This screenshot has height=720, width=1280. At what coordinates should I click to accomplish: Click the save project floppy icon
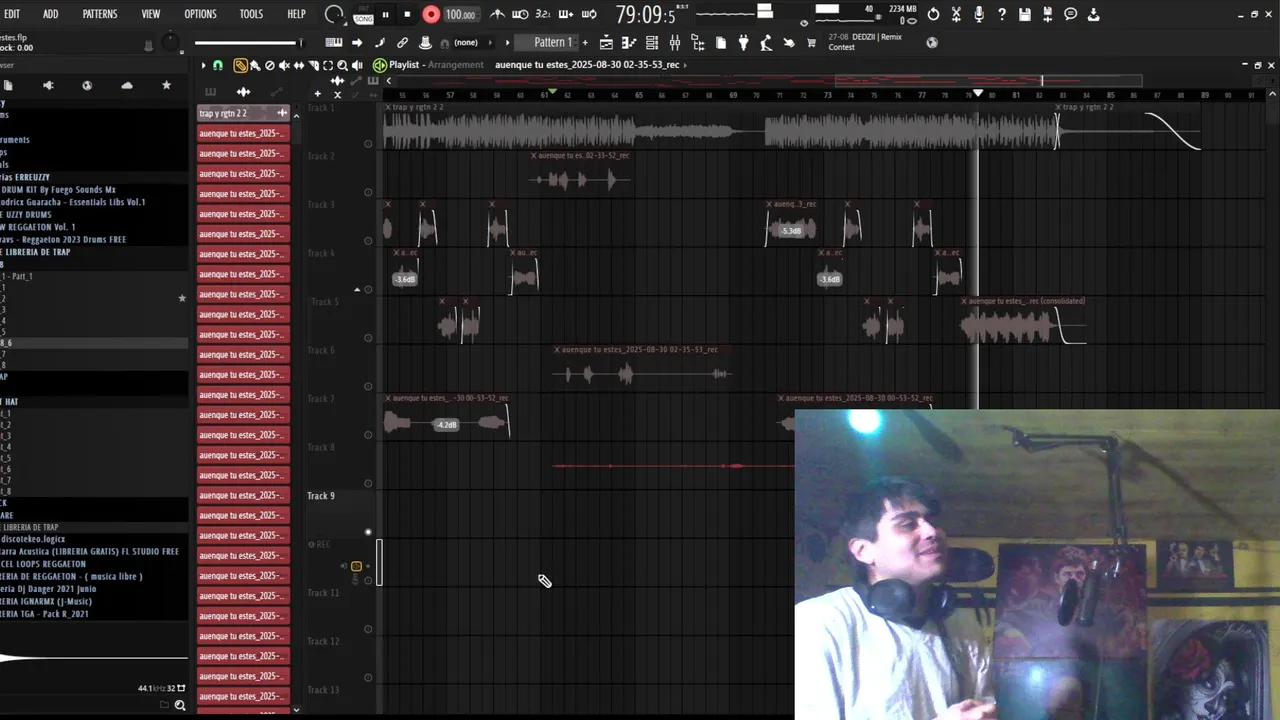coord(1025,14)
